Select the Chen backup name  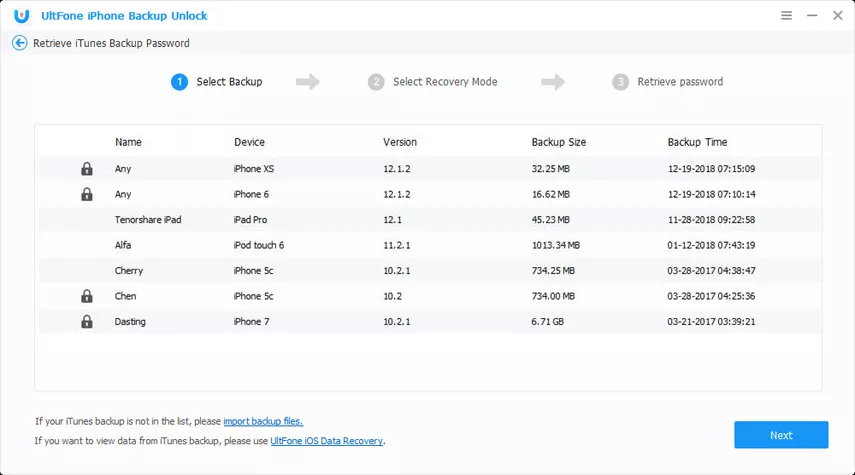(125, 296)
